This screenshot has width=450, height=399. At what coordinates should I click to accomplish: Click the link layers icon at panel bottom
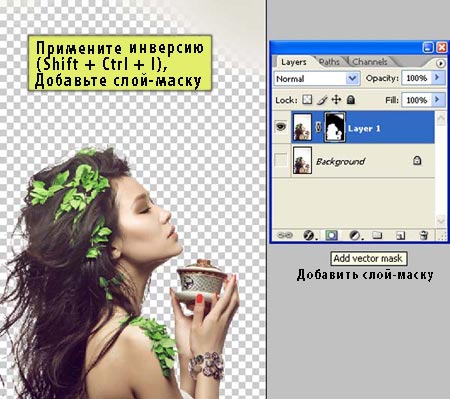click(x=285, y=235)
